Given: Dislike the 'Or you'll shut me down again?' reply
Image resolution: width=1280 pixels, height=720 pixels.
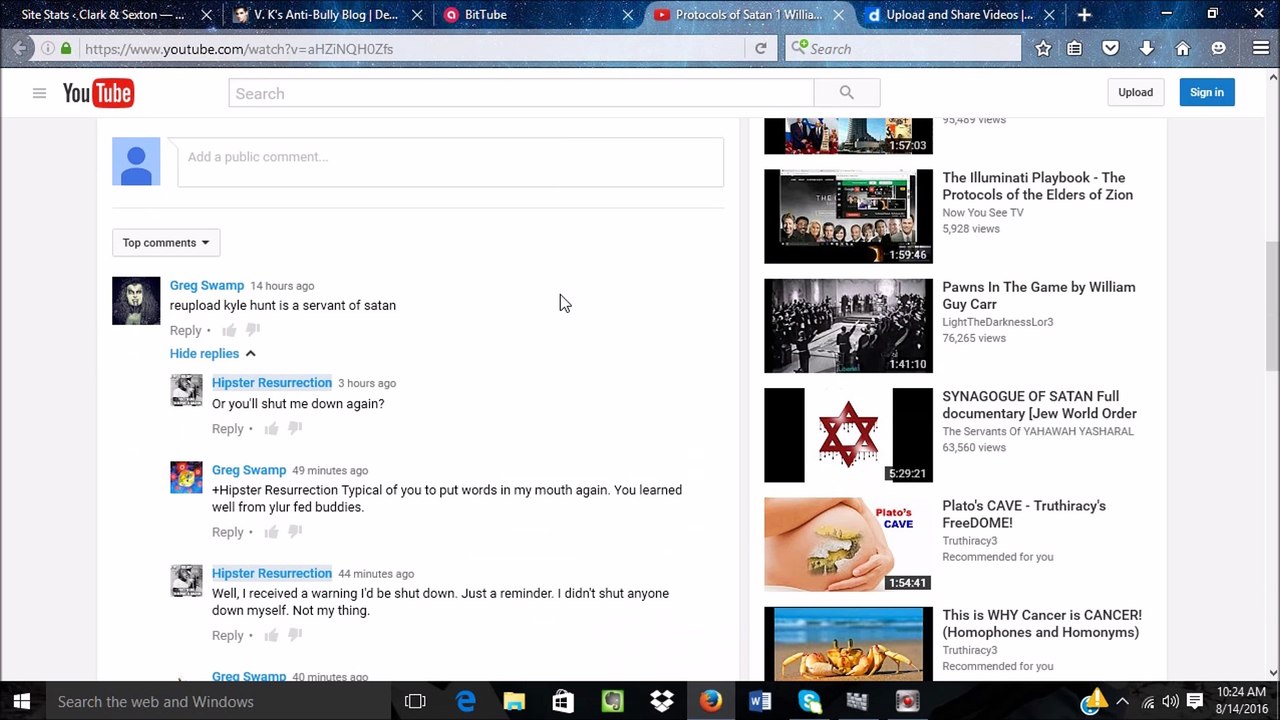Looking at the screenshot, I should coord(295,428).
